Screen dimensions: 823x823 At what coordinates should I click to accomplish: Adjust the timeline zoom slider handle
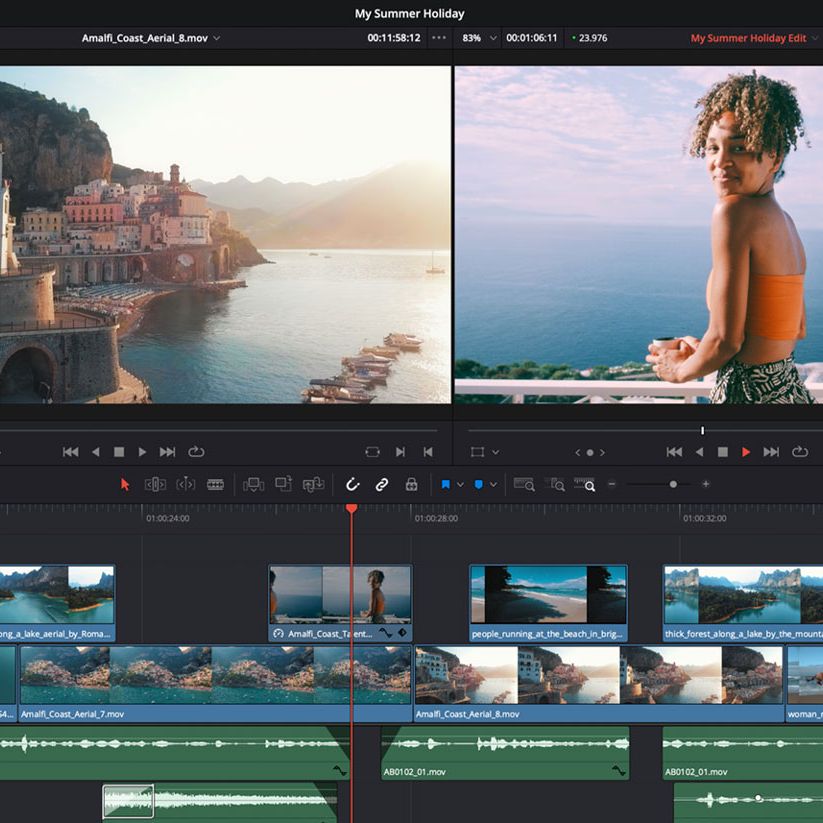pyautogui.click(x=673, y=484)
